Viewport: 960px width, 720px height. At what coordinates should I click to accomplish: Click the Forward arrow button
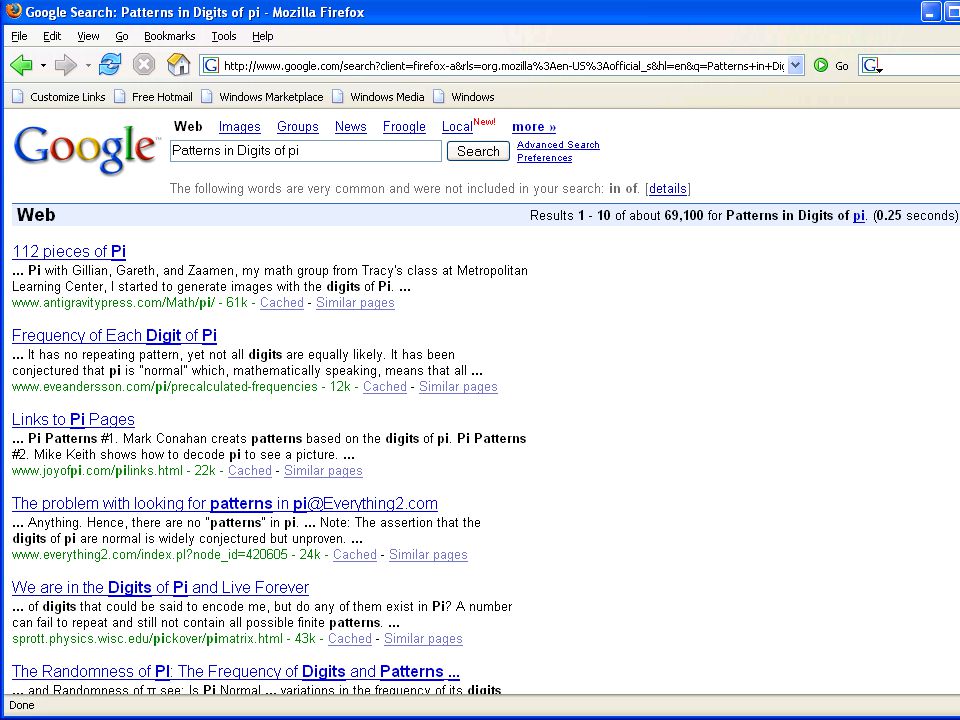click(66, 65)
